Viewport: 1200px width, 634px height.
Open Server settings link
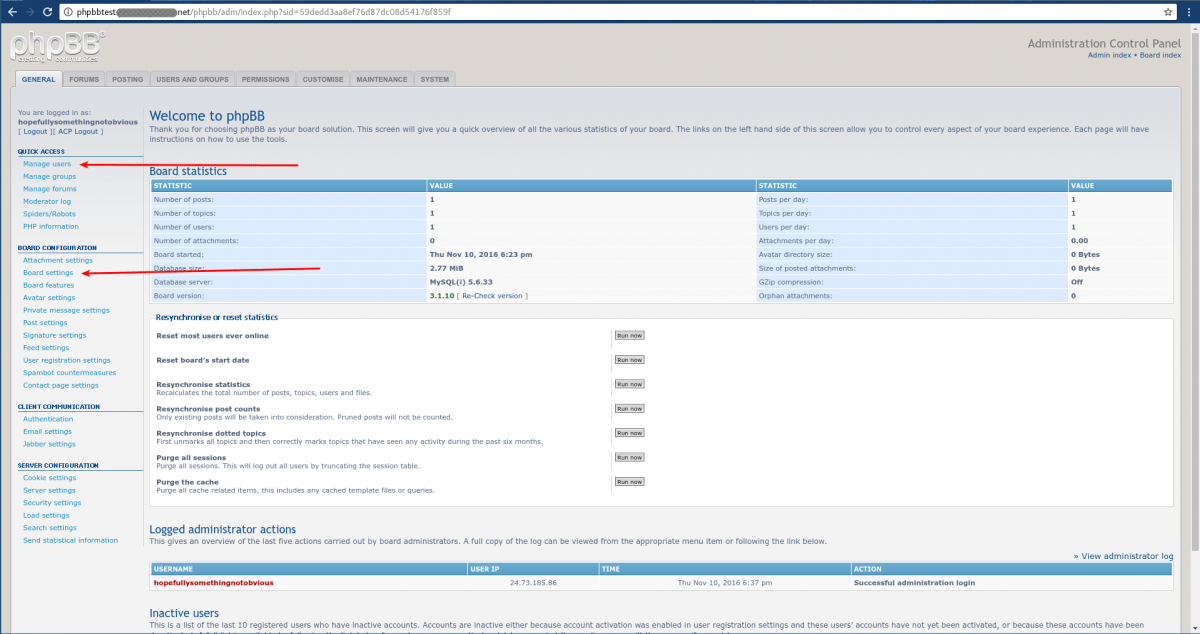[49, 491]
